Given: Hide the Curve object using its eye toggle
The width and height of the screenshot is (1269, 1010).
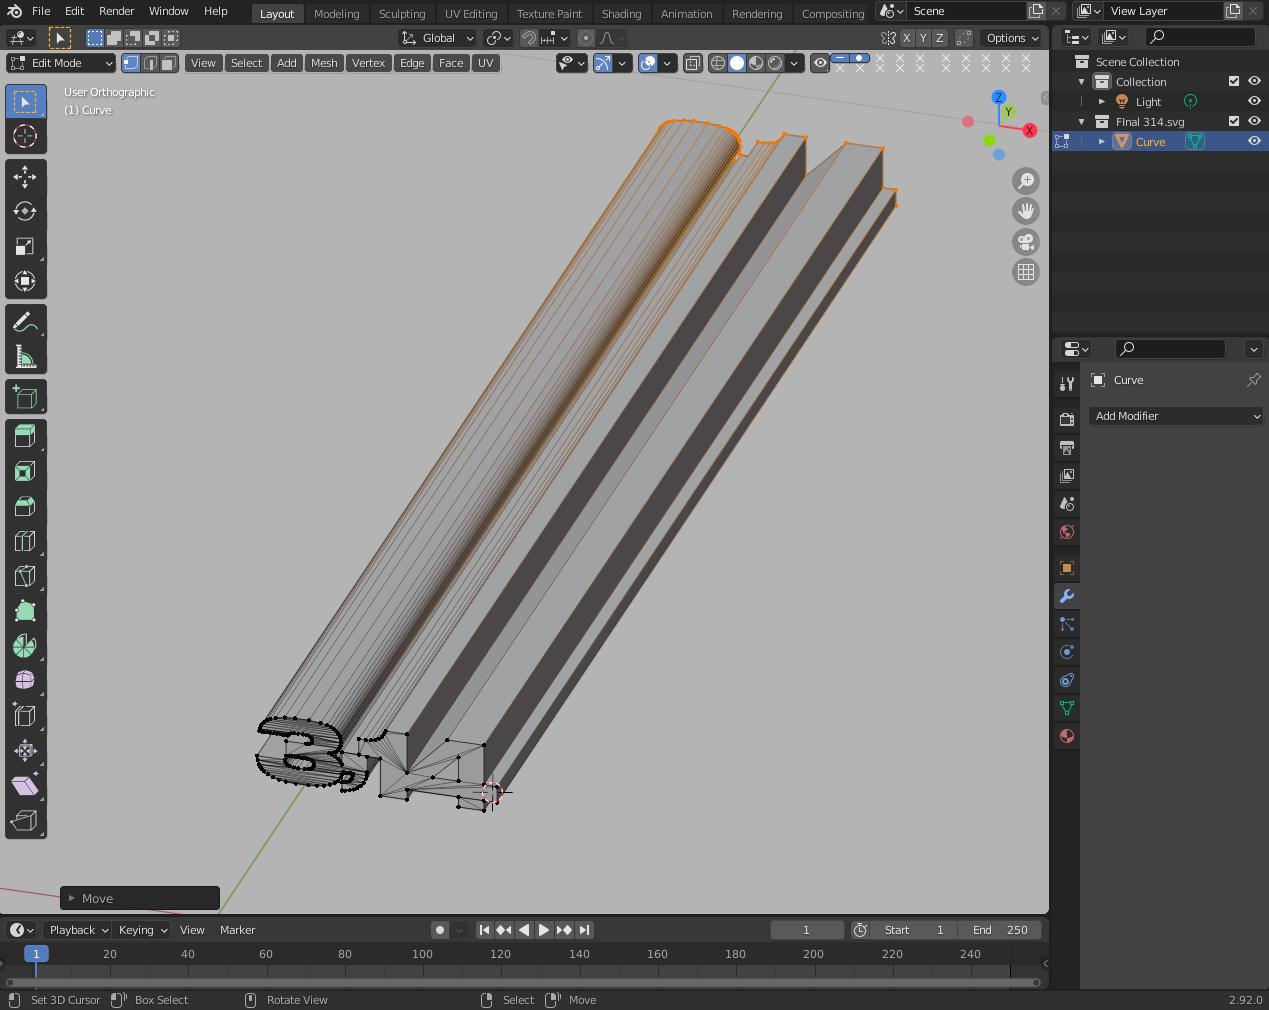Looking at the screenshot, I should pyautogui.click(x=1254, y=141).
